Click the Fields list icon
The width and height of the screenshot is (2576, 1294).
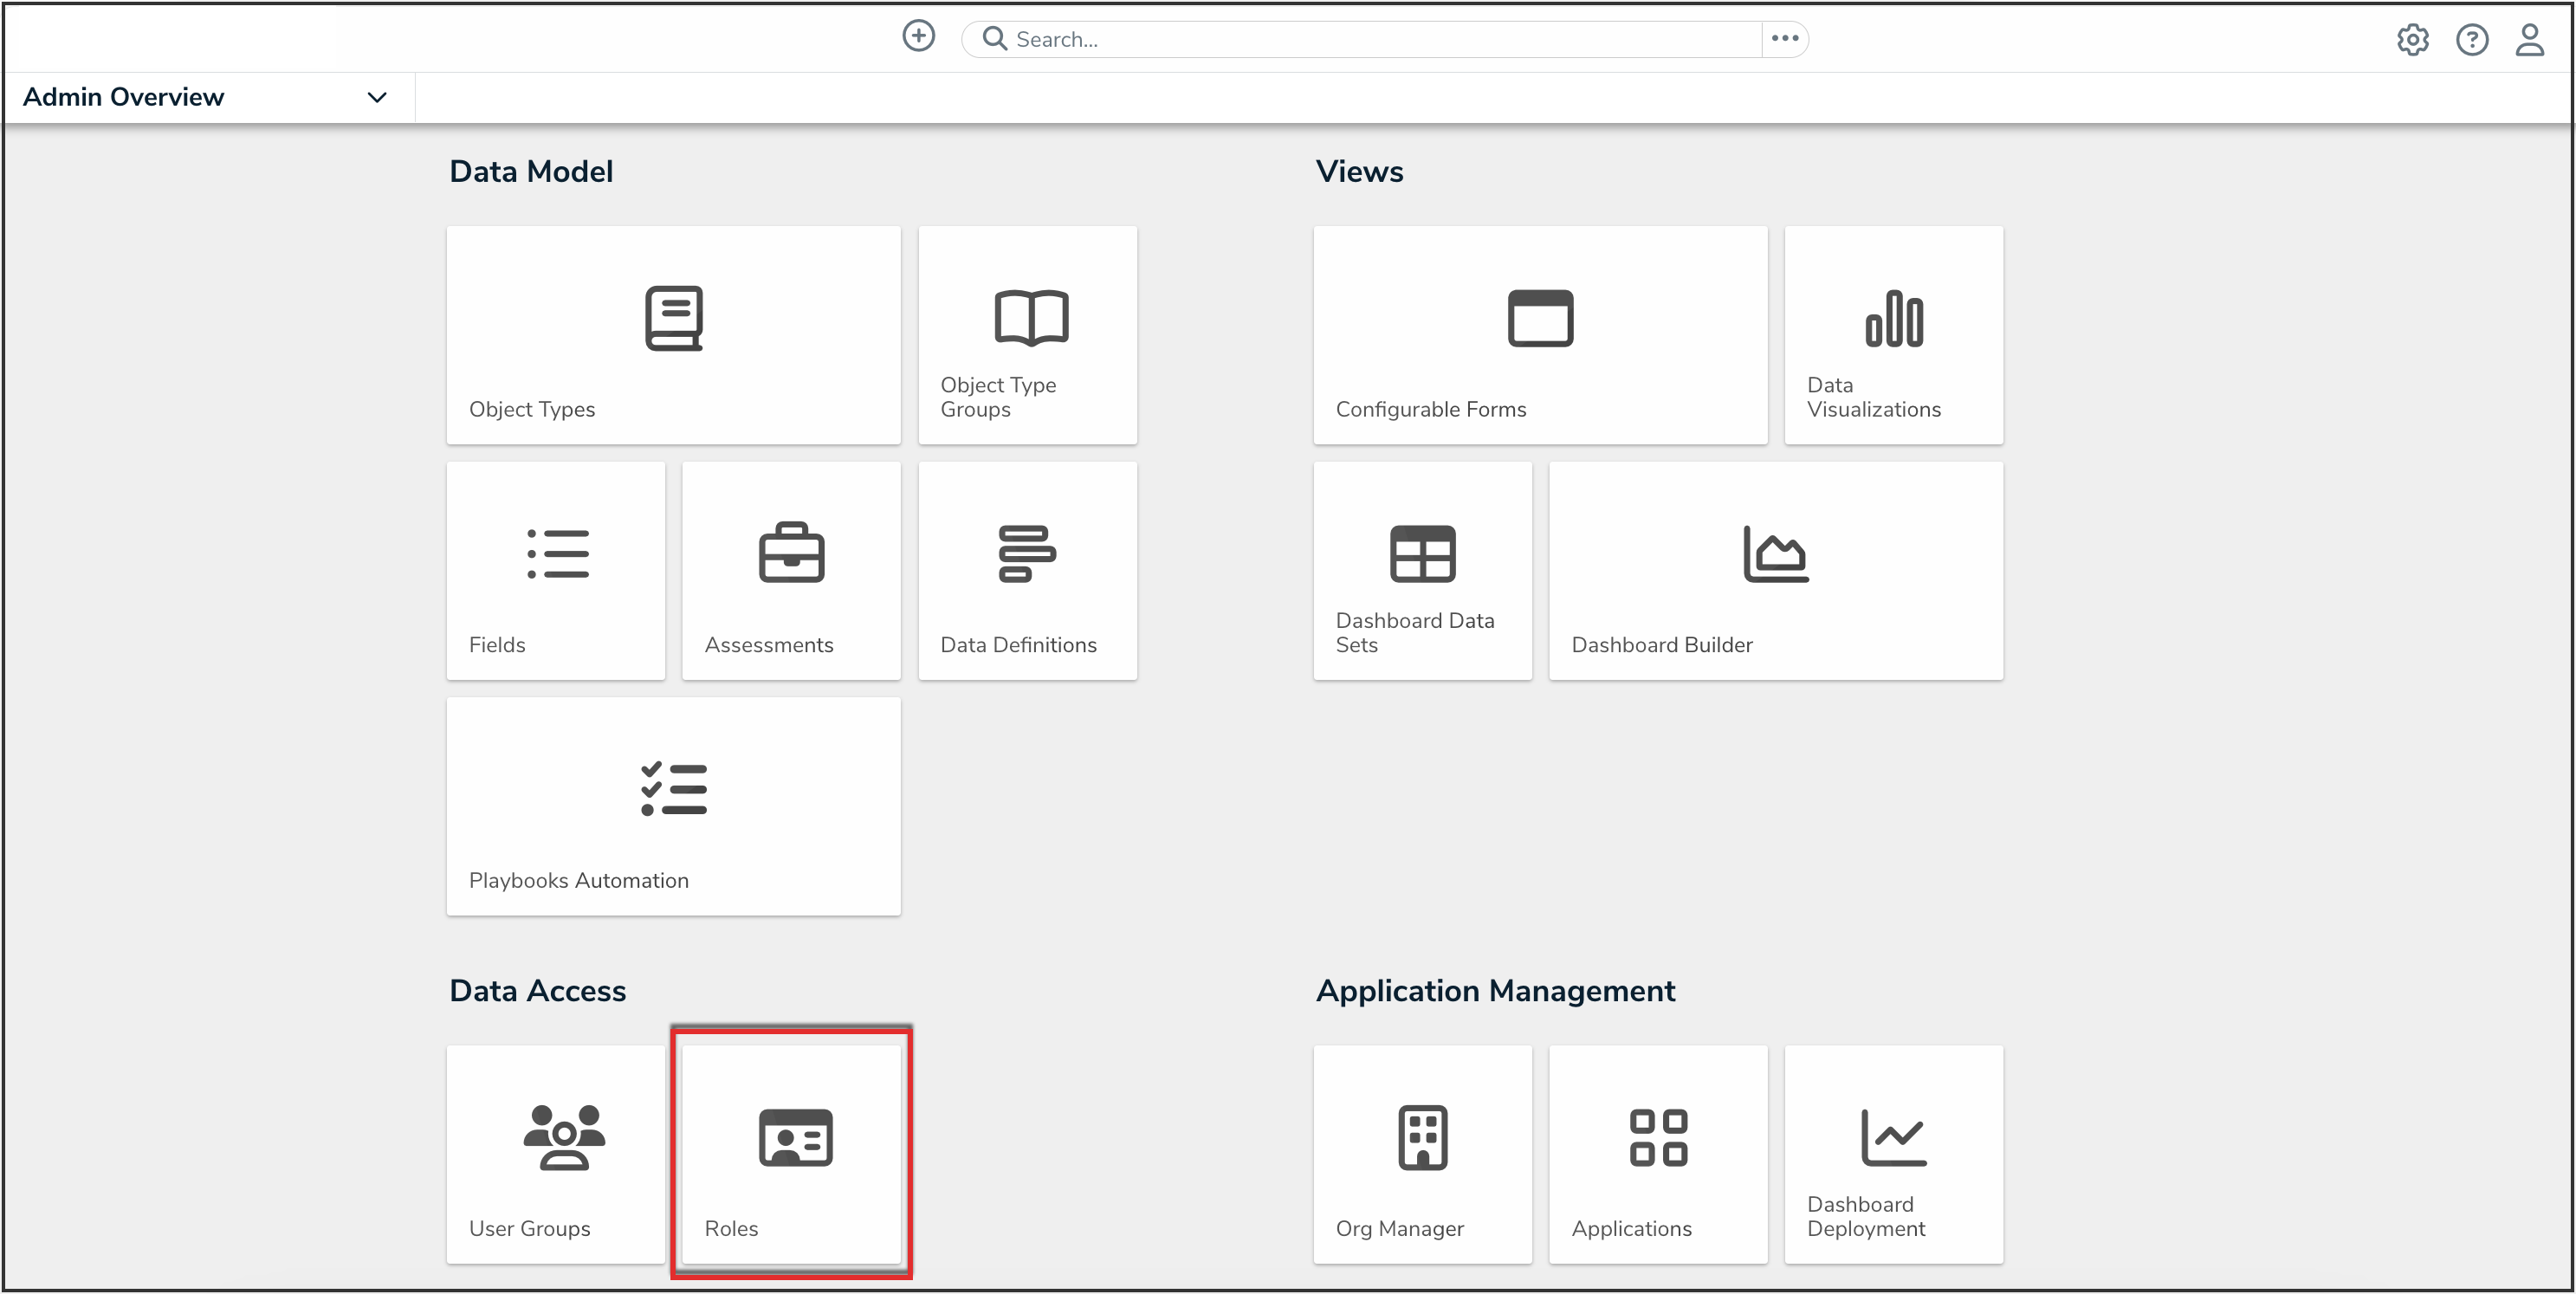tap(558, 553)
